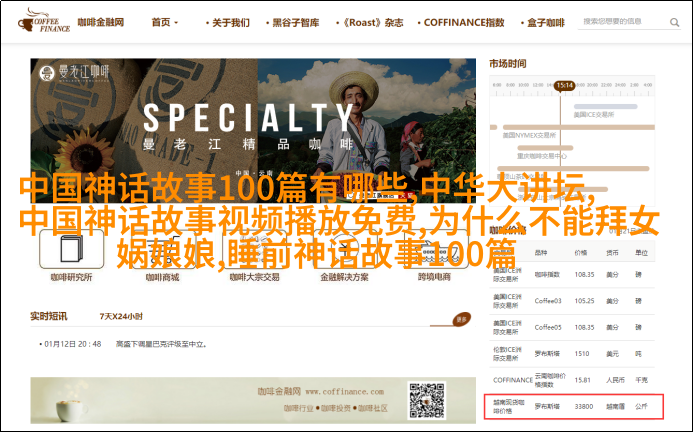Select the 千克 unit cell
Screen dimensions: 694x433
point(641,380)
